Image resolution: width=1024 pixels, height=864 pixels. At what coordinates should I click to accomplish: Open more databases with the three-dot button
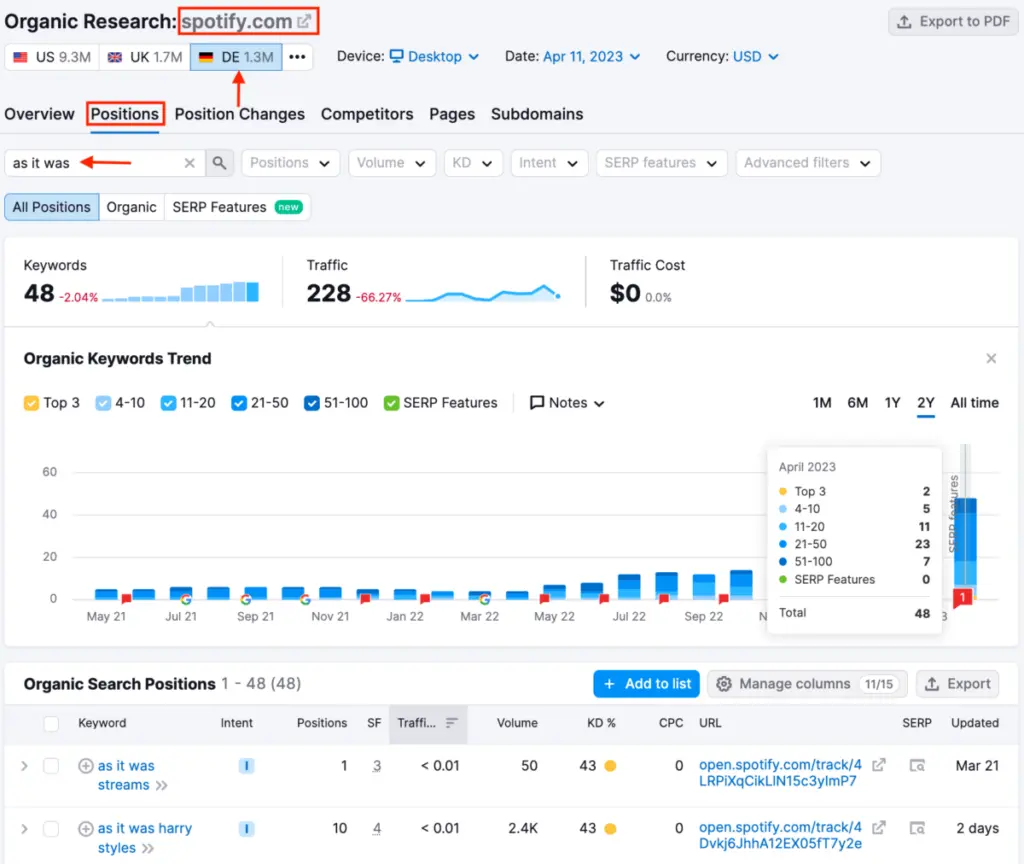297,57
